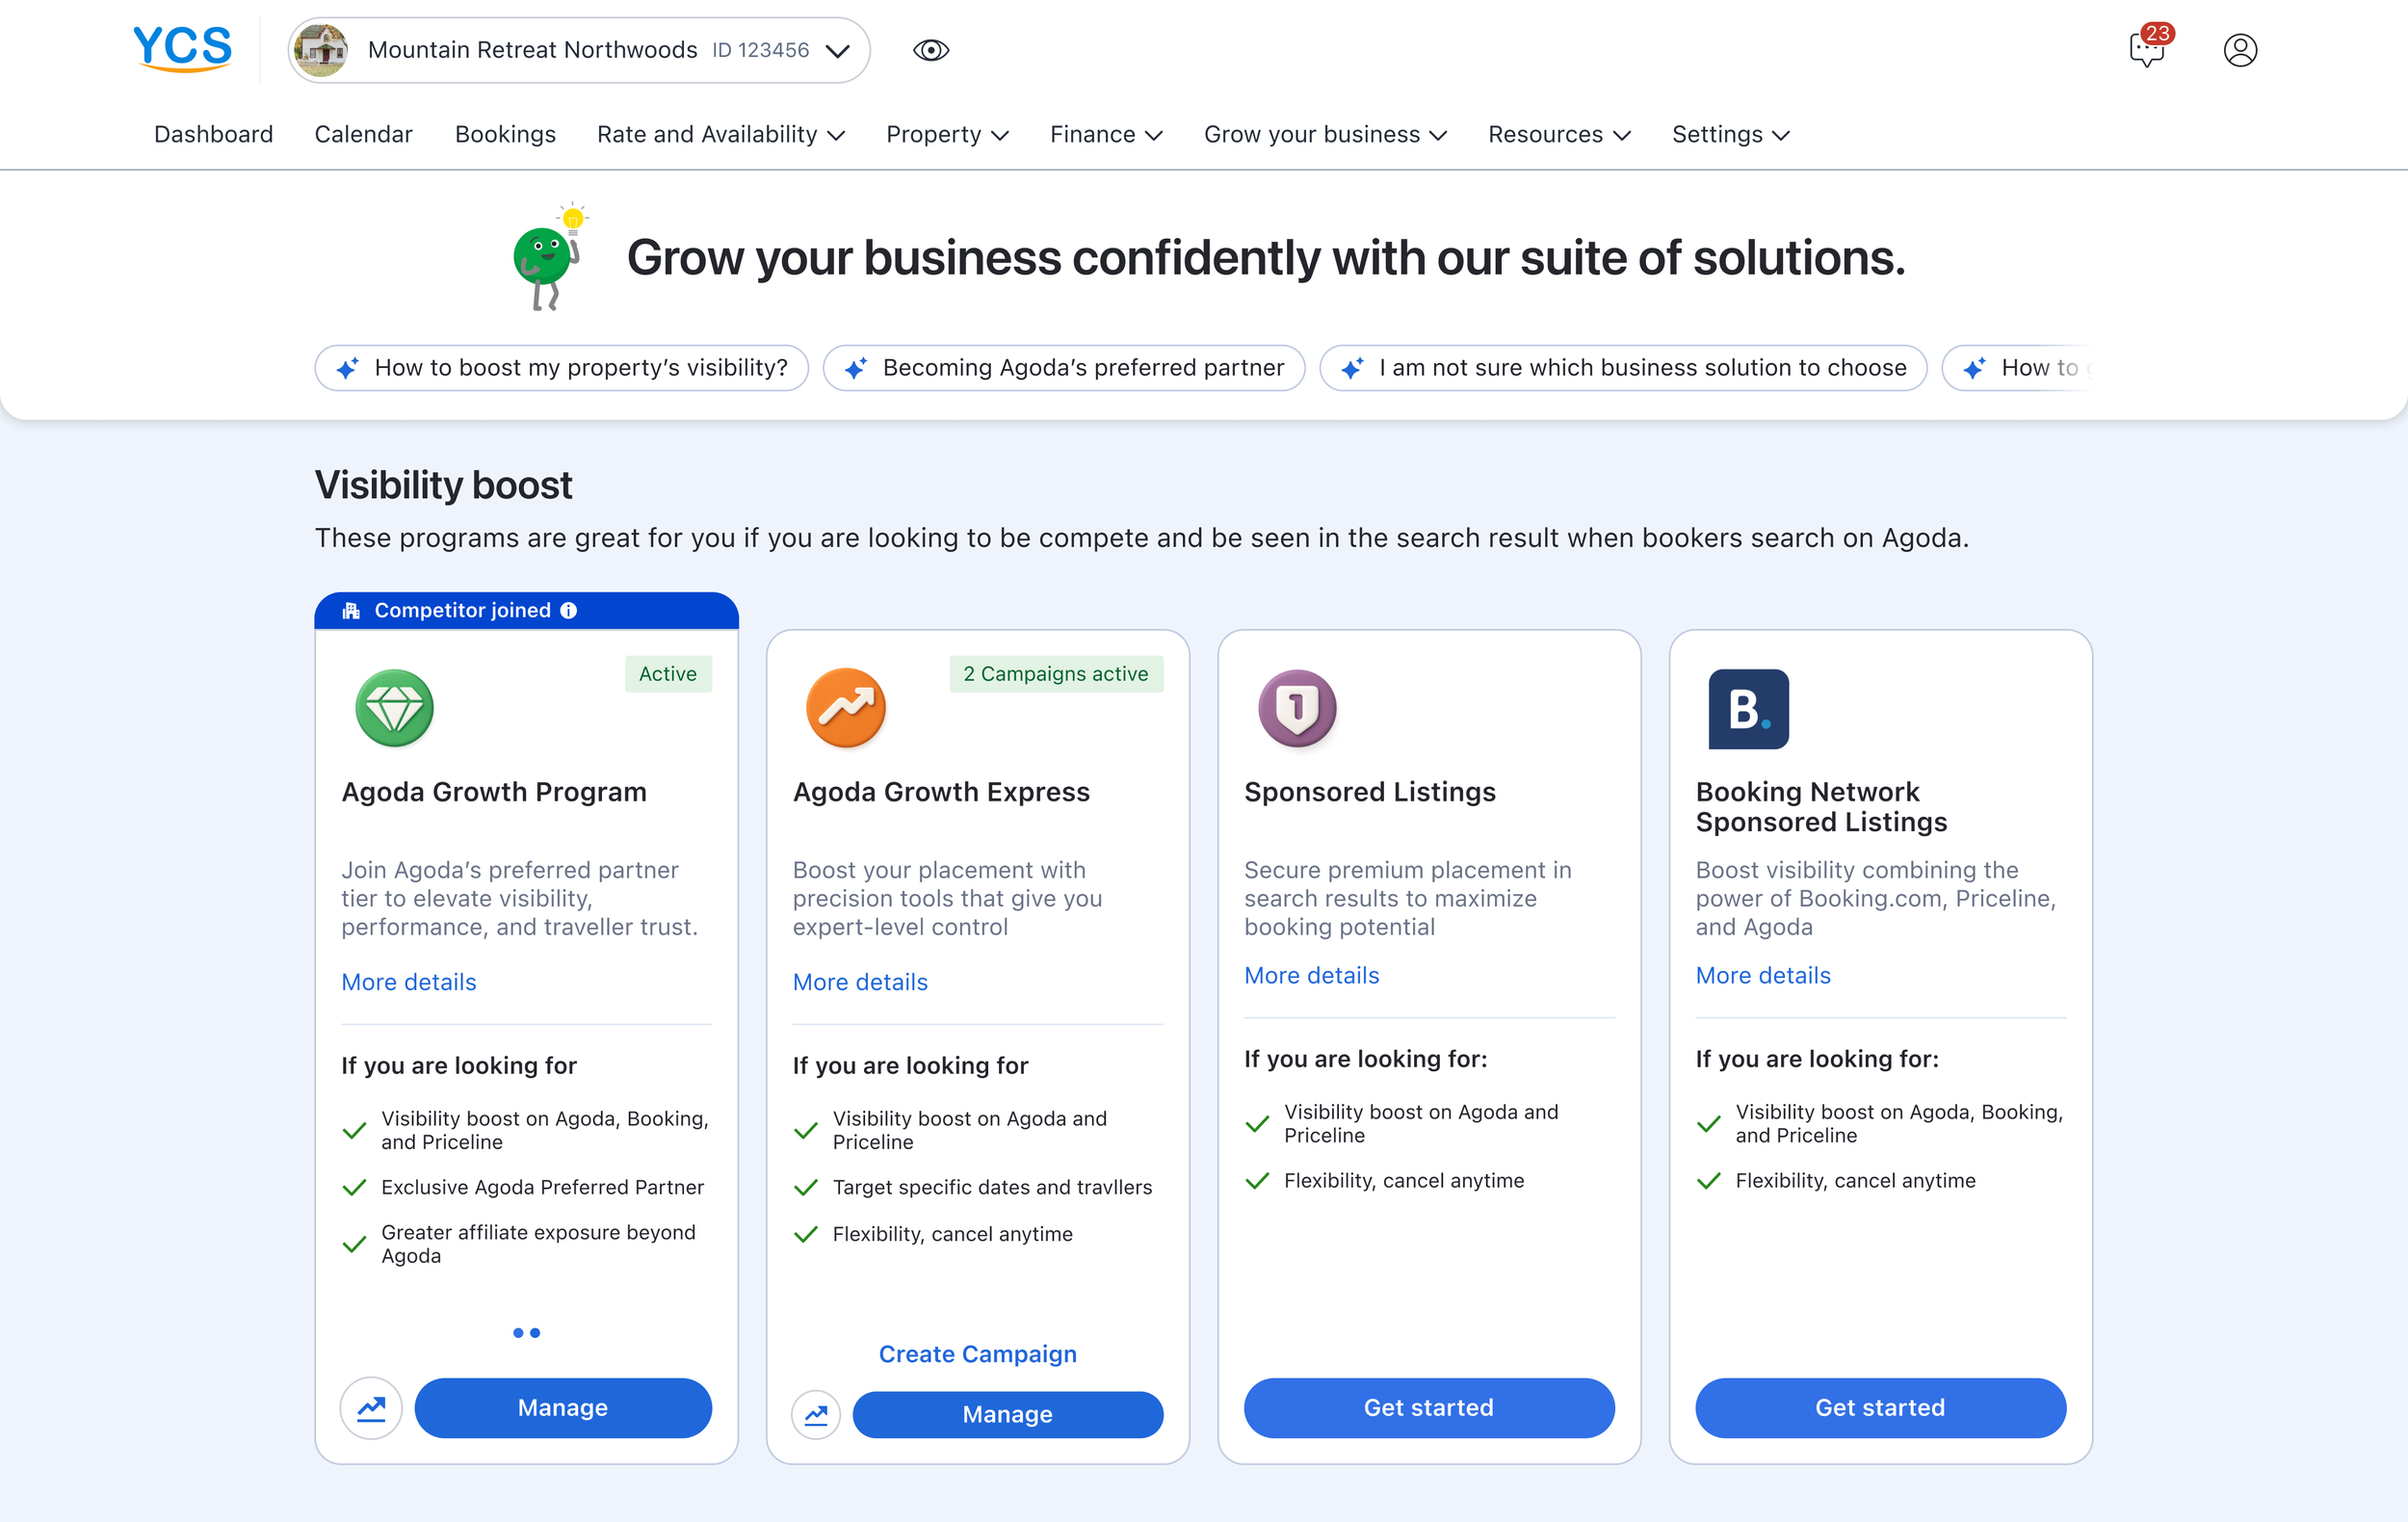Click Get started under Sponsored Listings
Image resolution: width=2408 pixels, height=1522 pixels.
tap(1428, 1407)
